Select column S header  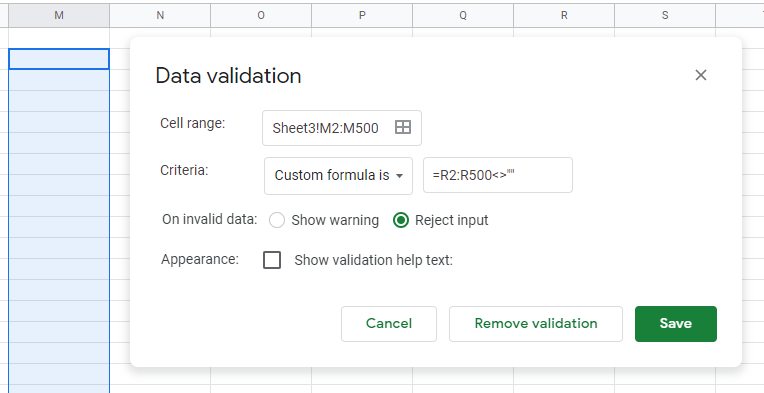tap(665, 16)
